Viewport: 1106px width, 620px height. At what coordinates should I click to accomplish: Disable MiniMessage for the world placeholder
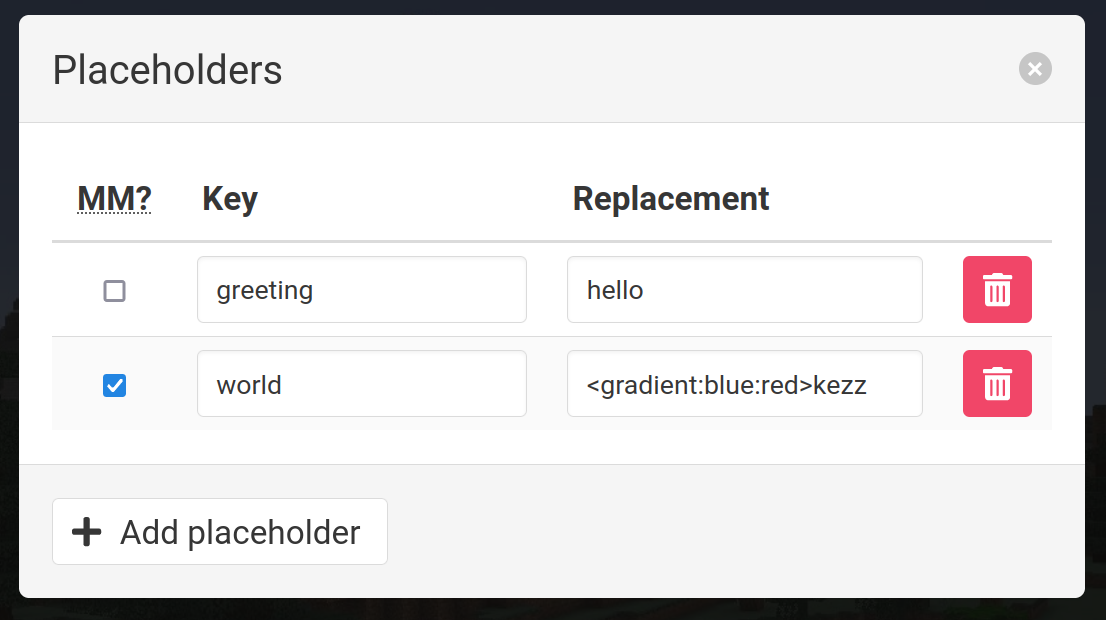coord(114,385)
